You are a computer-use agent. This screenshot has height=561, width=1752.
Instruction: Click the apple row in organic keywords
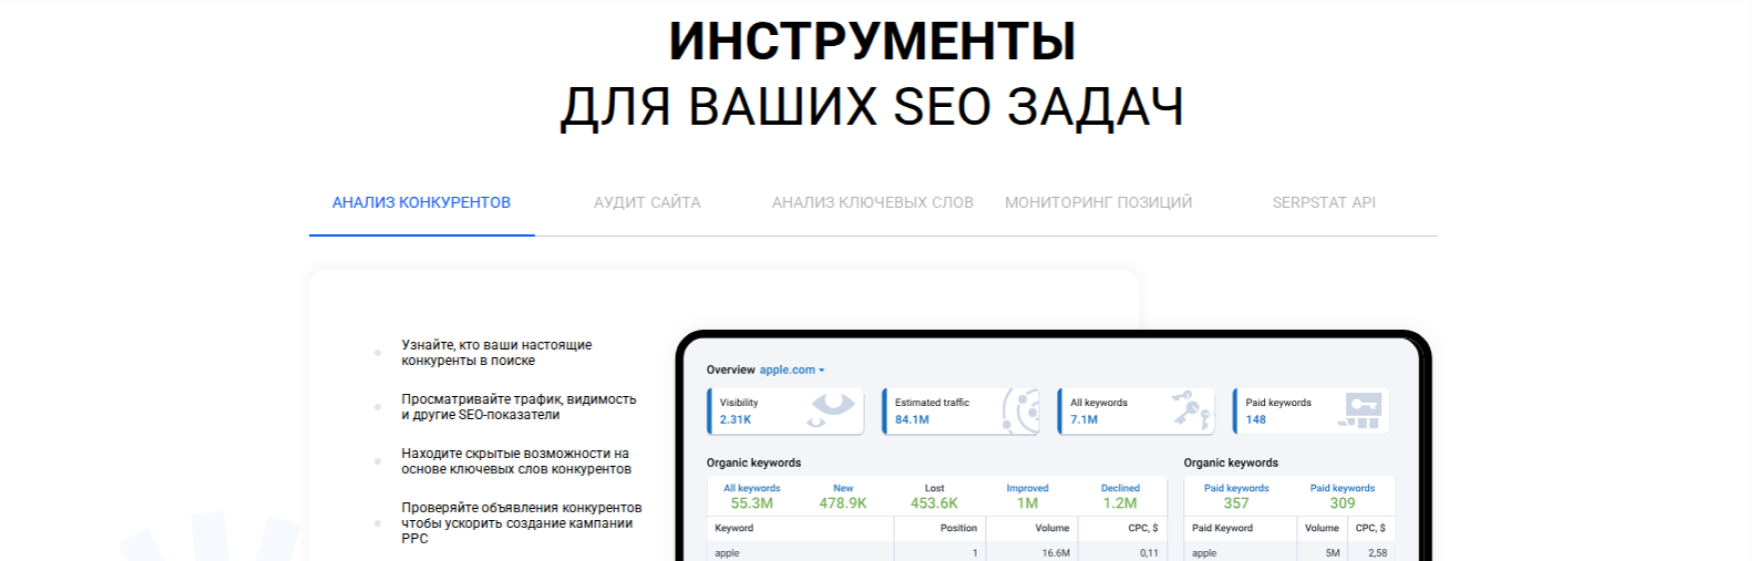[x=938, y=552]
